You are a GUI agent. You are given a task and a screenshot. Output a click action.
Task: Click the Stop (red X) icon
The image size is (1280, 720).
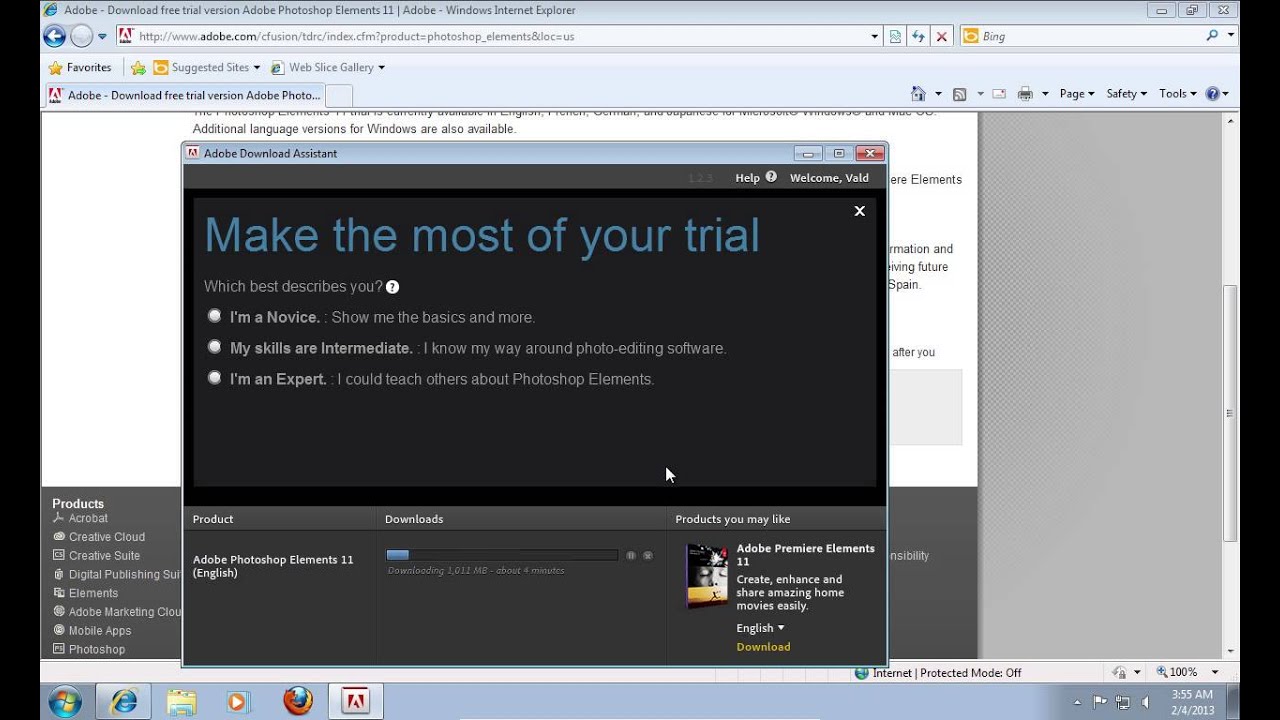941,36
